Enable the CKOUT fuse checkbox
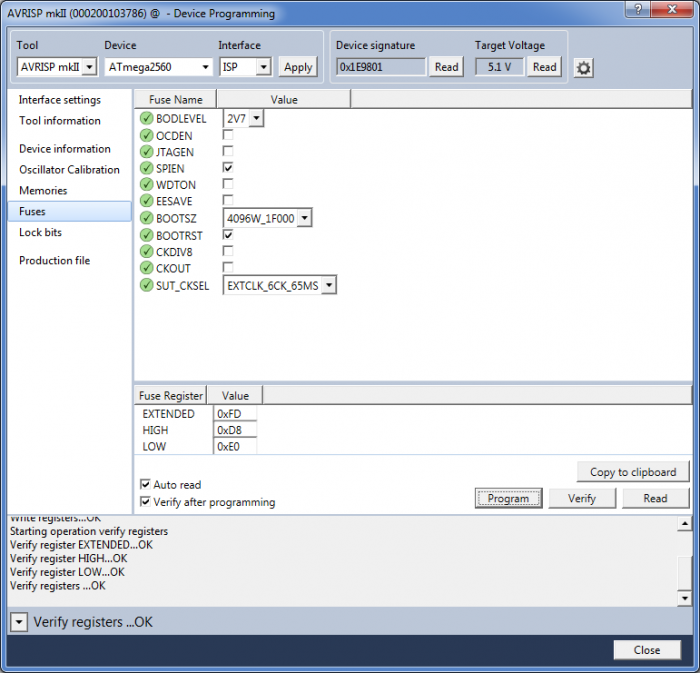The height and width of the screenshot is (673, 700). tap(228, 267)
